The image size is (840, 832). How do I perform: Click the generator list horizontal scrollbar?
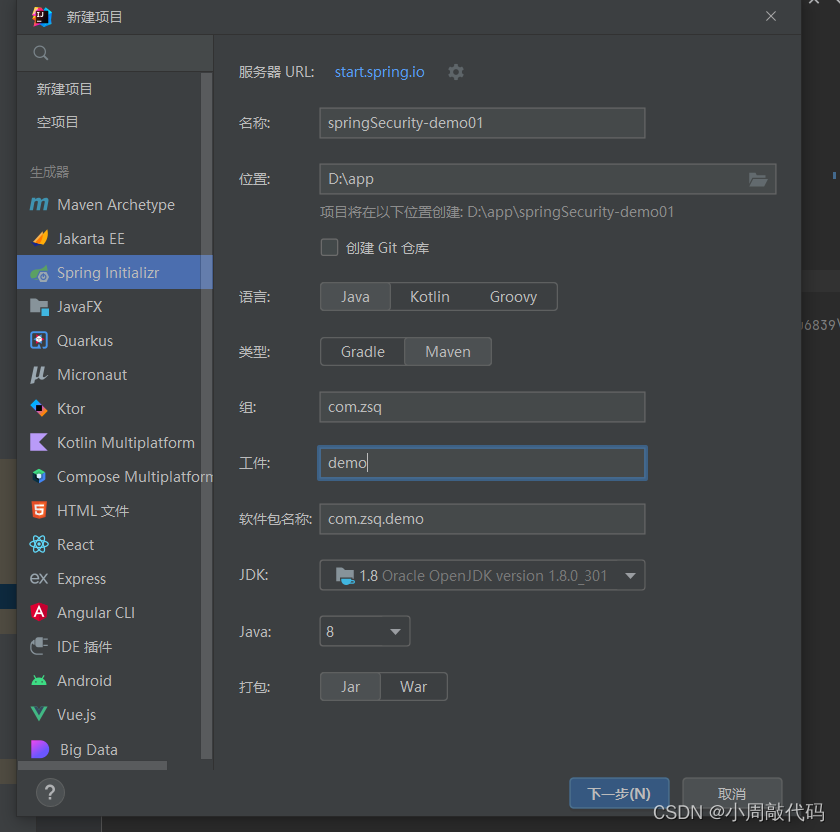pos(93,766)
